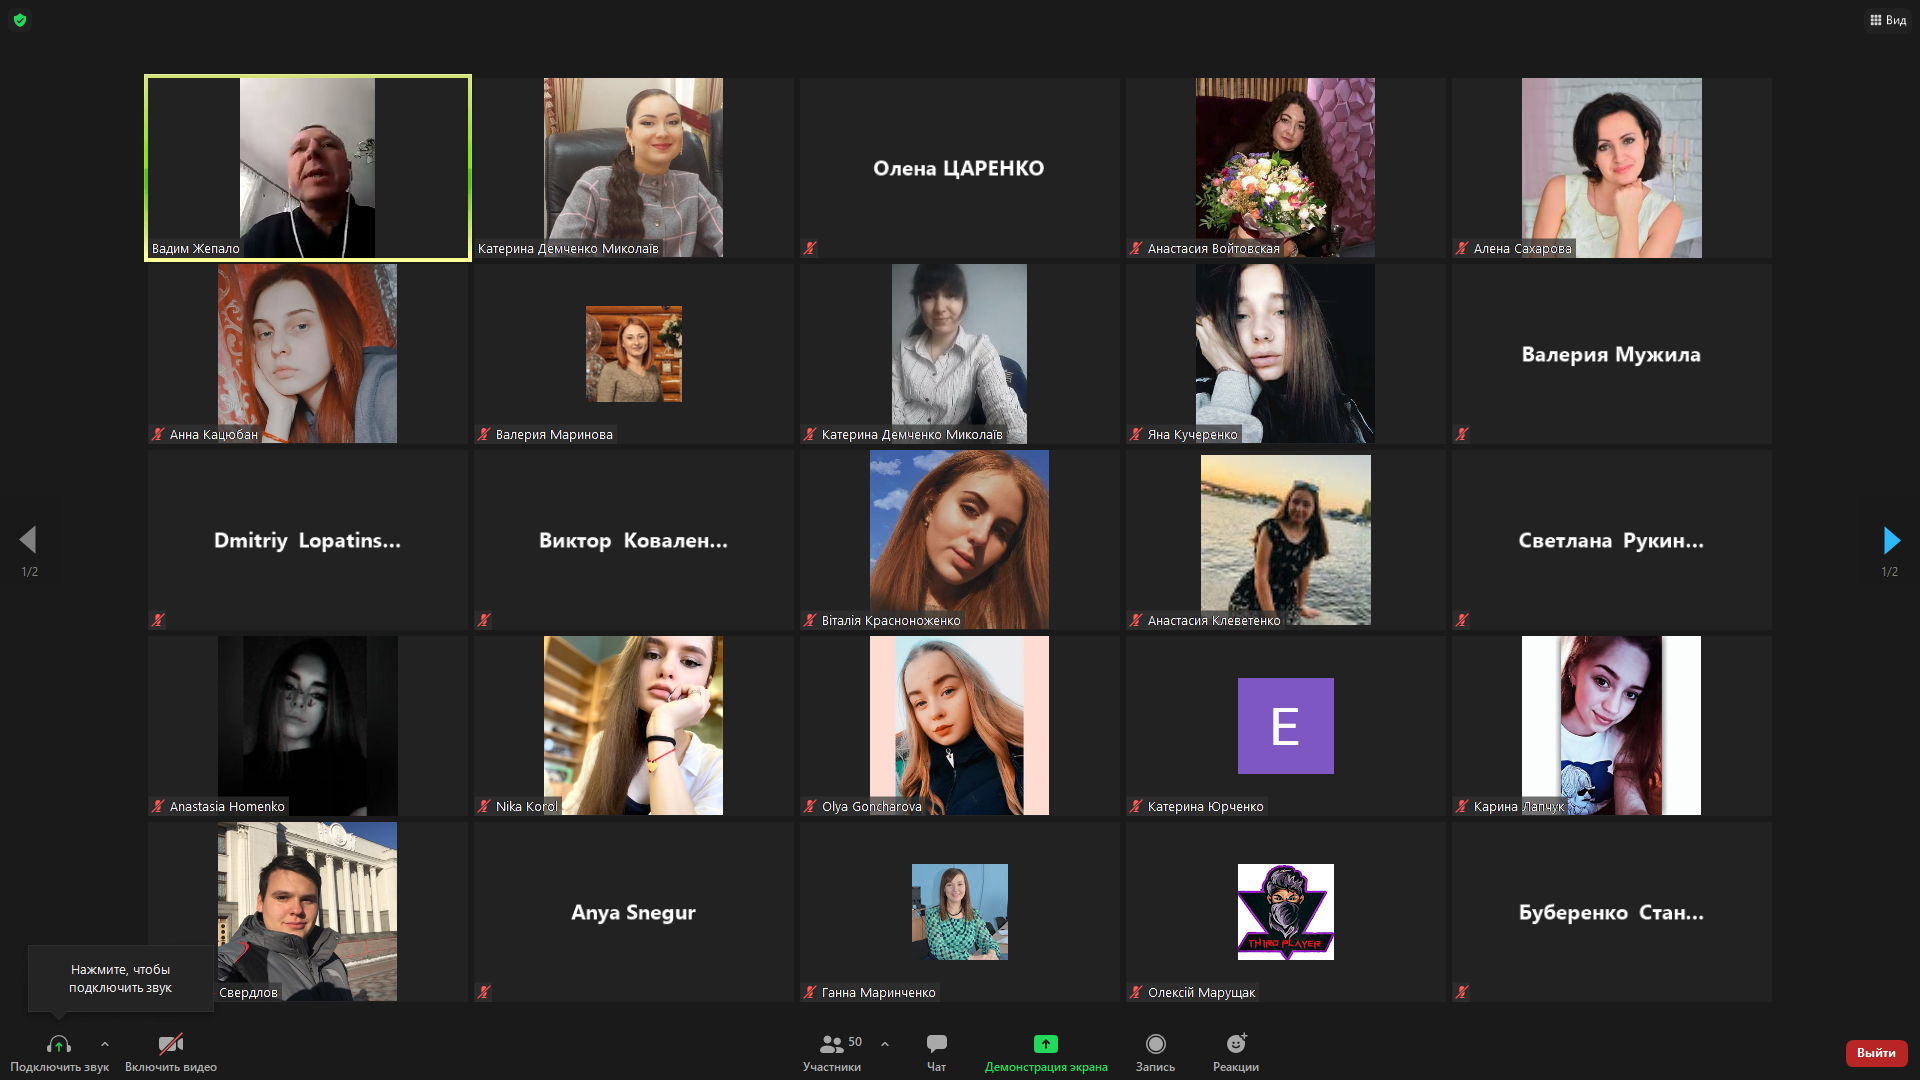Click the green encryption shield icon
Image resolution: width=1920 pixels, height=1080 pixels.
tap(20, 20)
